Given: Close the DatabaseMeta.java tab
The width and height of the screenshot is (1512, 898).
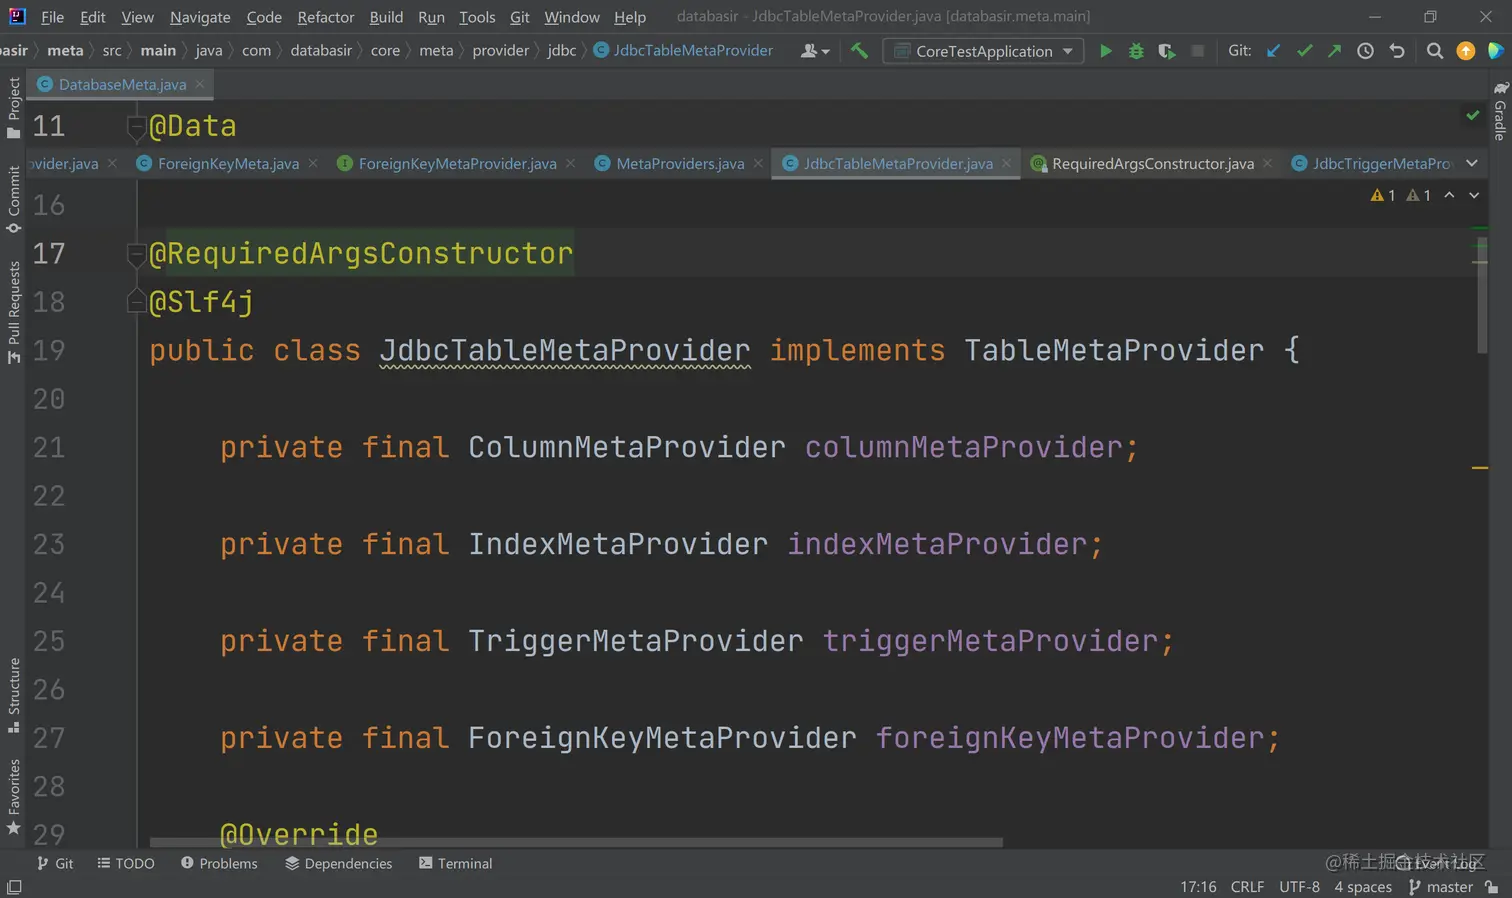Looking at the screenshot, I should tap(200, 84).
